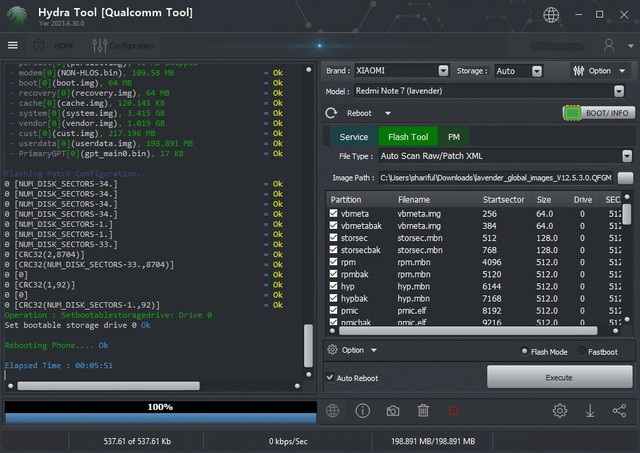Switch to the Service tab
This screenshot has width=640, height=453.
pos(353,137)
